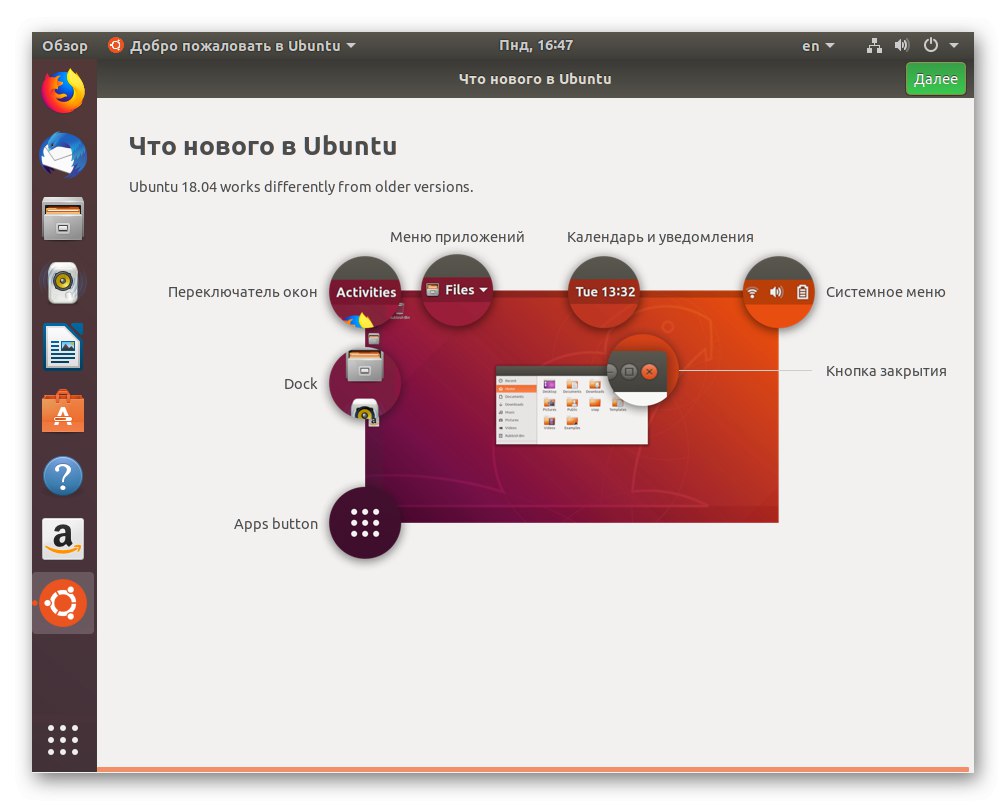Click the Системное меню label
The width and height of the screenshot is (1006, 805).
coord(885,292)
